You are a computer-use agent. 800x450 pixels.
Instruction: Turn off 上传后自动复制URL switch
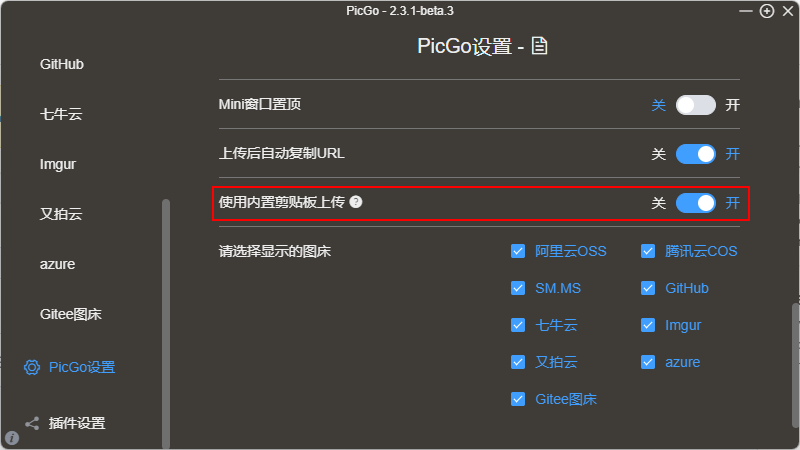[x=696, y=154]
